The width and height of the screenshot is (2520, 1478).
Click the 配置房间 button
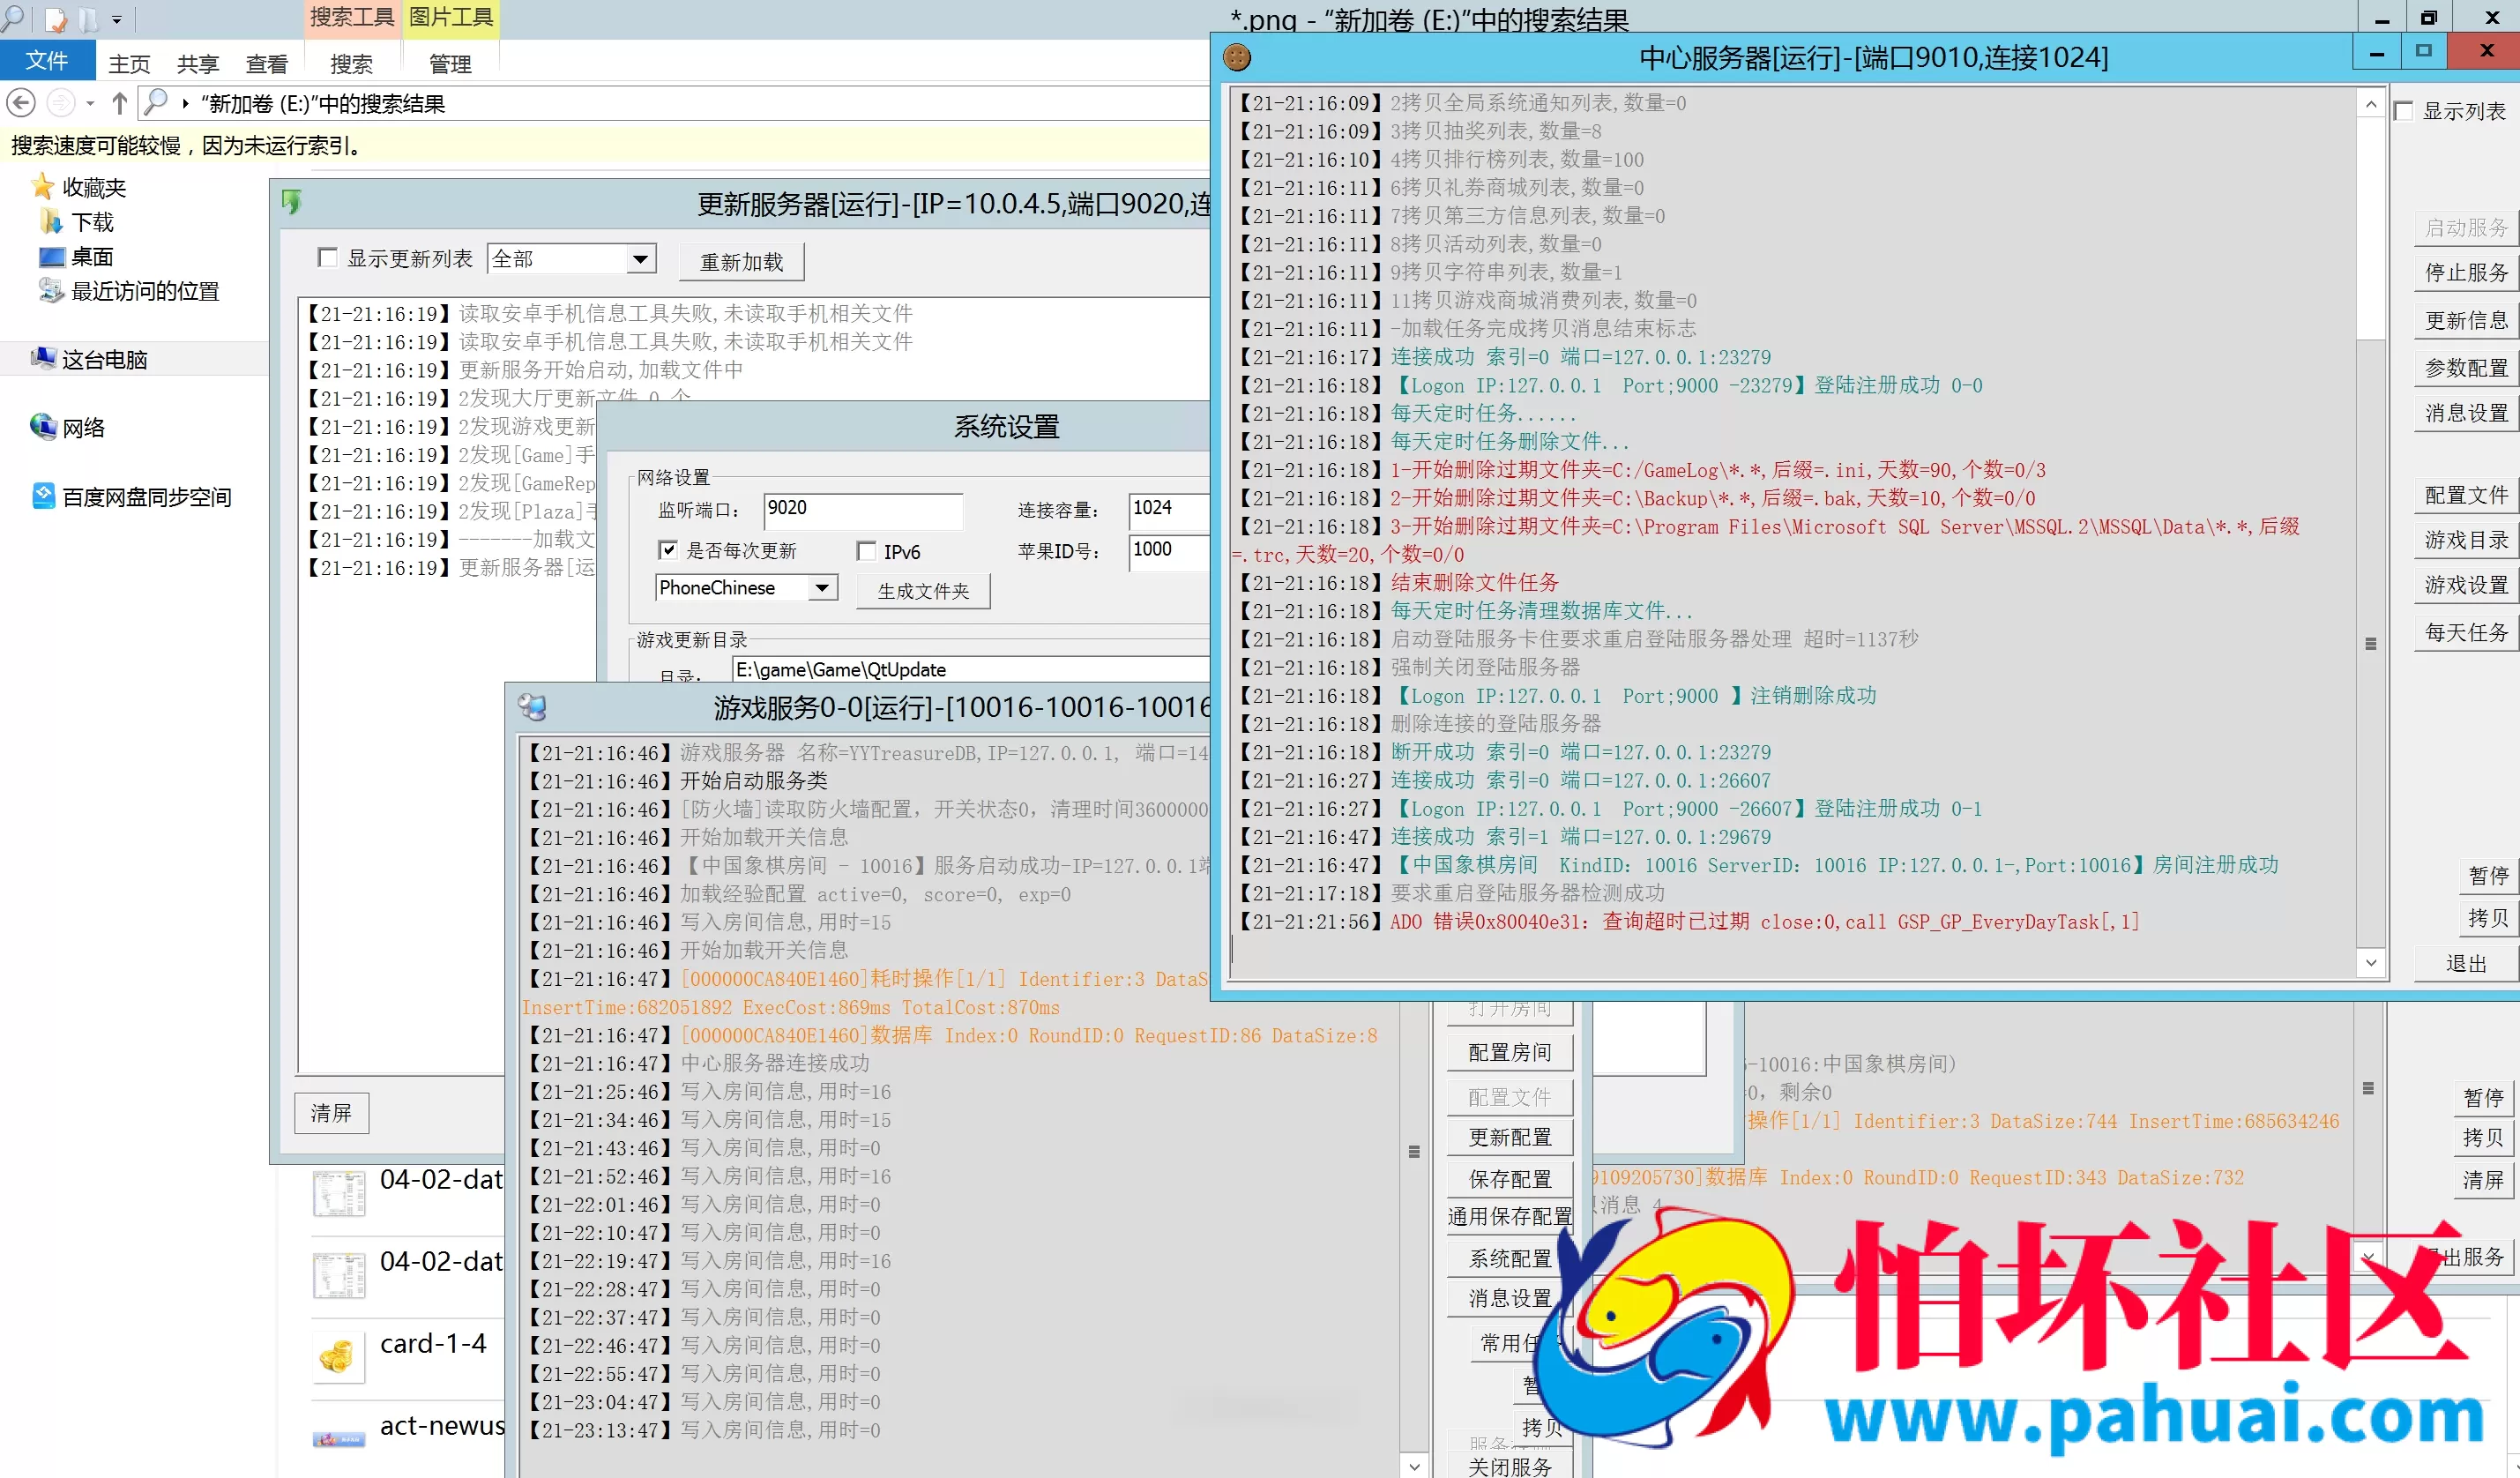click(x=1510, y=1053)
